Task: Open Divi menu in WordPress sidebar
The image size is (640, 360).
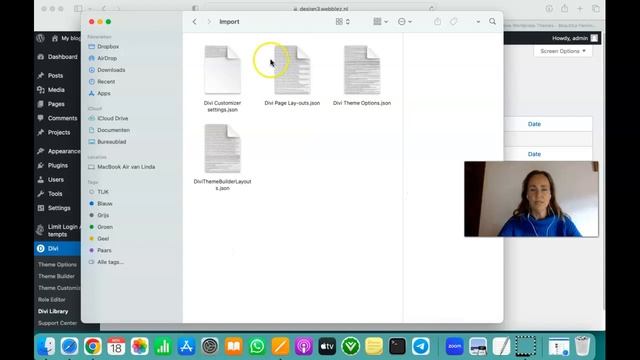Action: coord(58,249)
